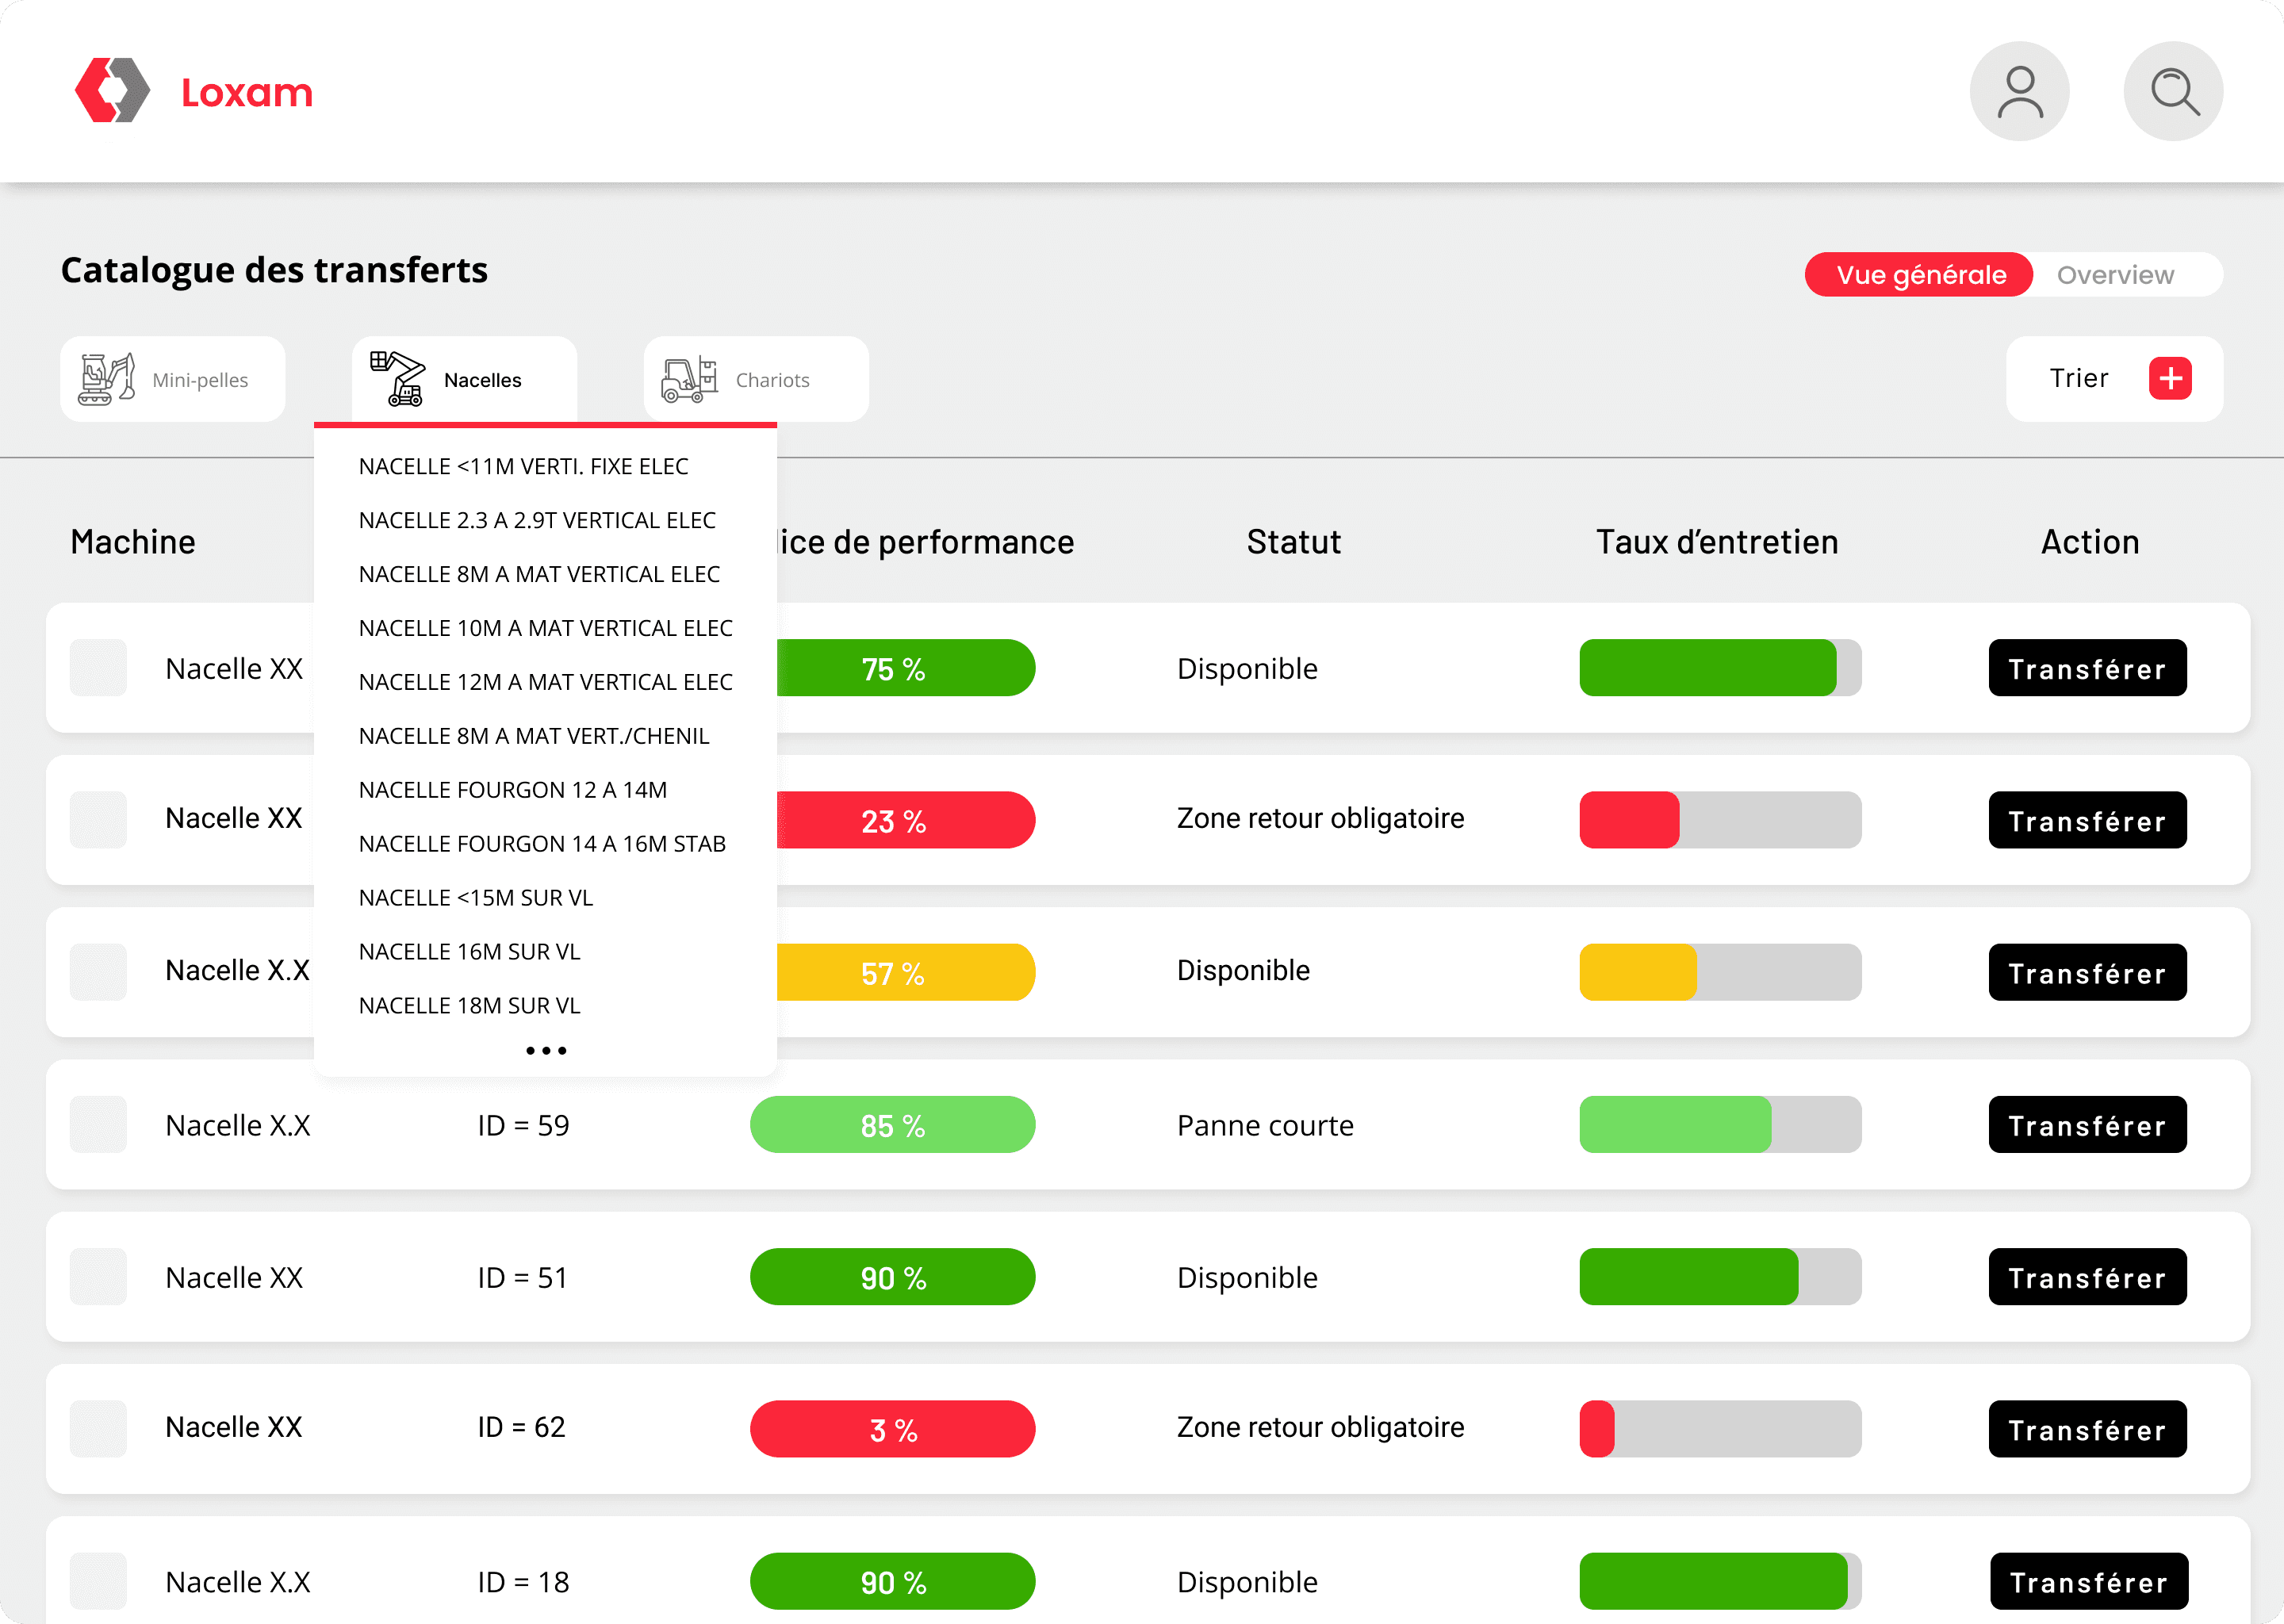Select NACELLE FOURGON 12 A 14M option
Screen dimensions: 2284x1624
click(x=512, y=790)
